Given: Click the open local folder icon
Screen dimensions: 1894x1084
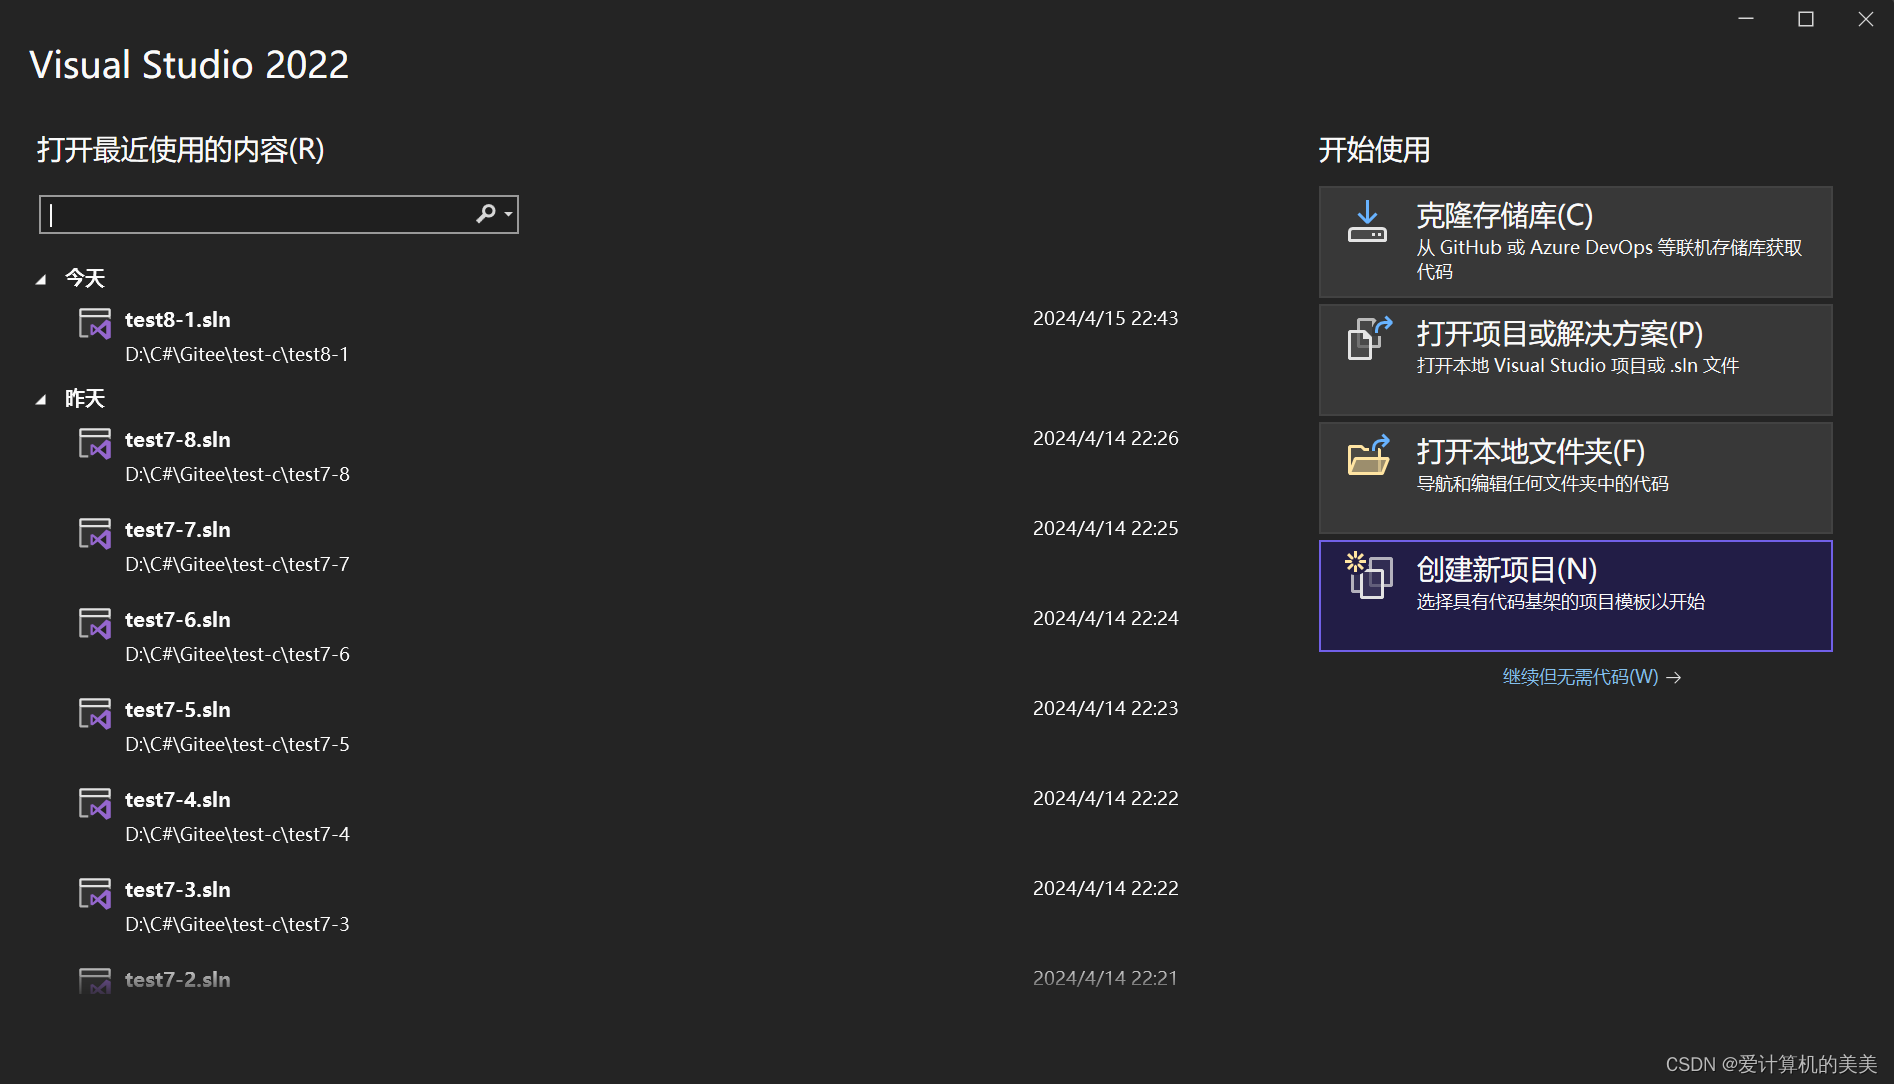Looking at the screenshot, I should [1369, 456].
